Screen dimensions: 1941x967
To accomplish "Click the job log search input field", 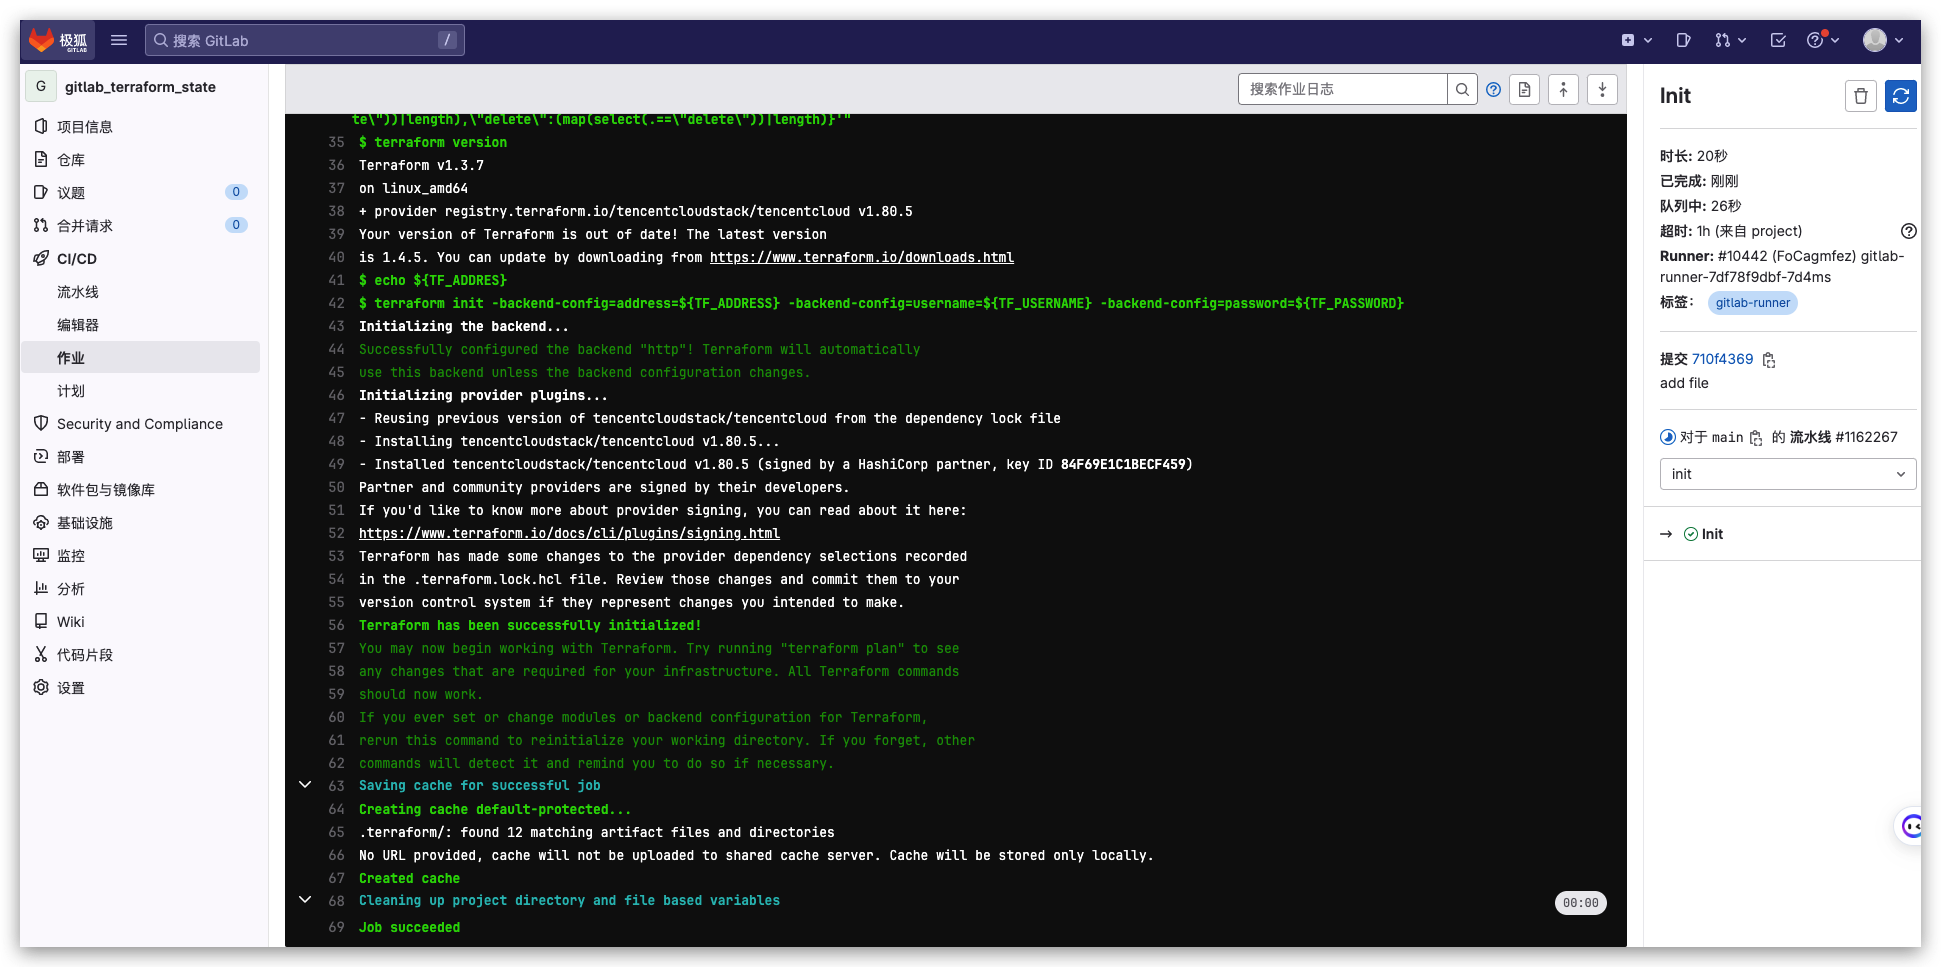I will click(x=1341, y=89).
